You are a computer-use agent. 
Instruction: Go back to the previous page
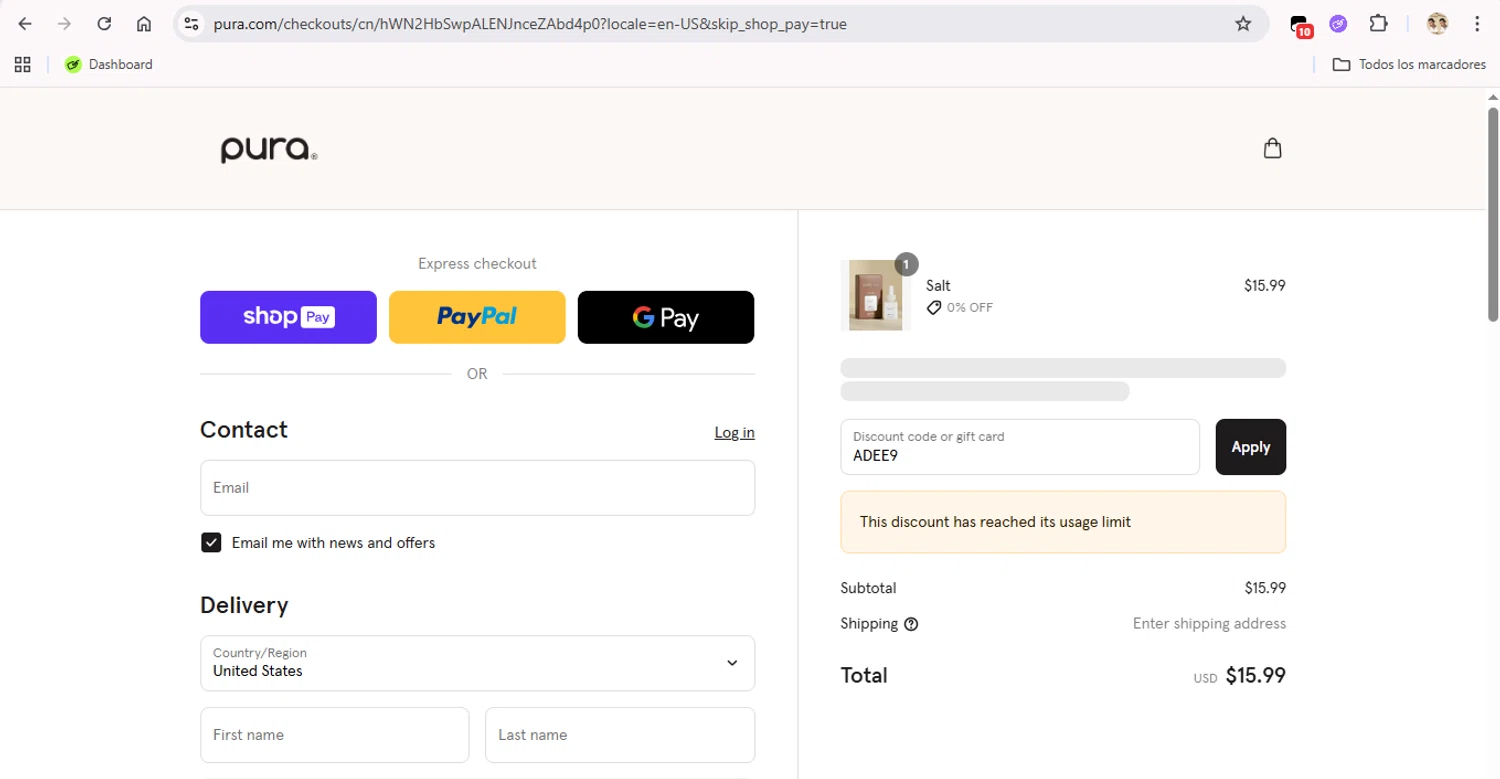click(x=25, y=24)
